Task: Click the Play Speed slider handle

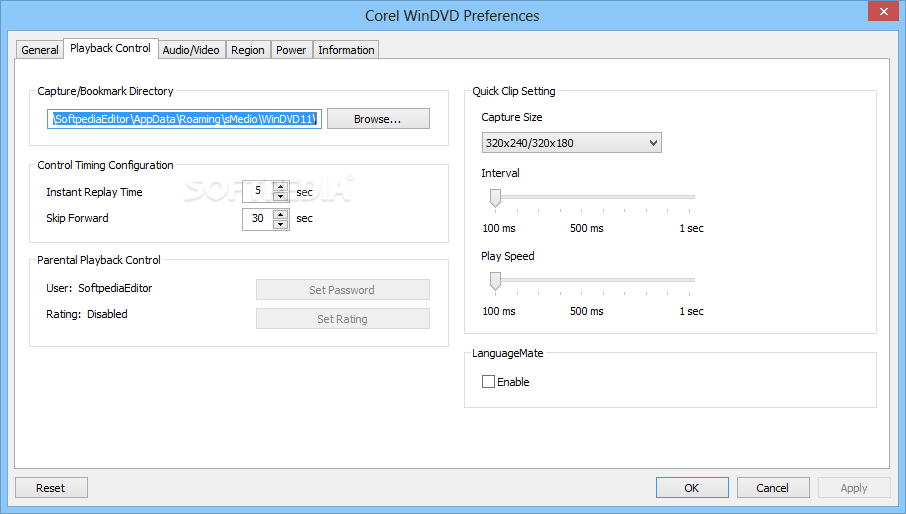Action: tap(495, 281)
